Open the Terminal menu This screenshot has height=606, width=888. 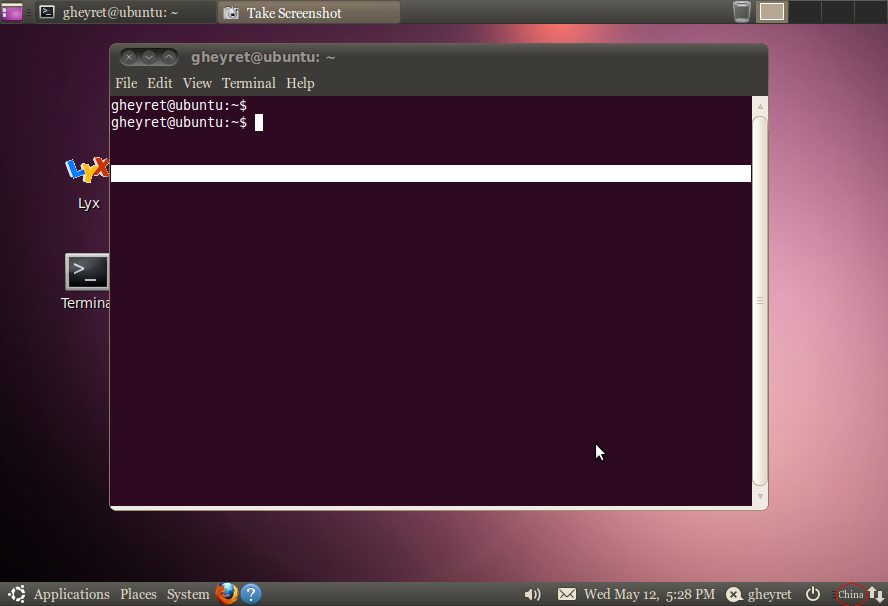(249, 83)
